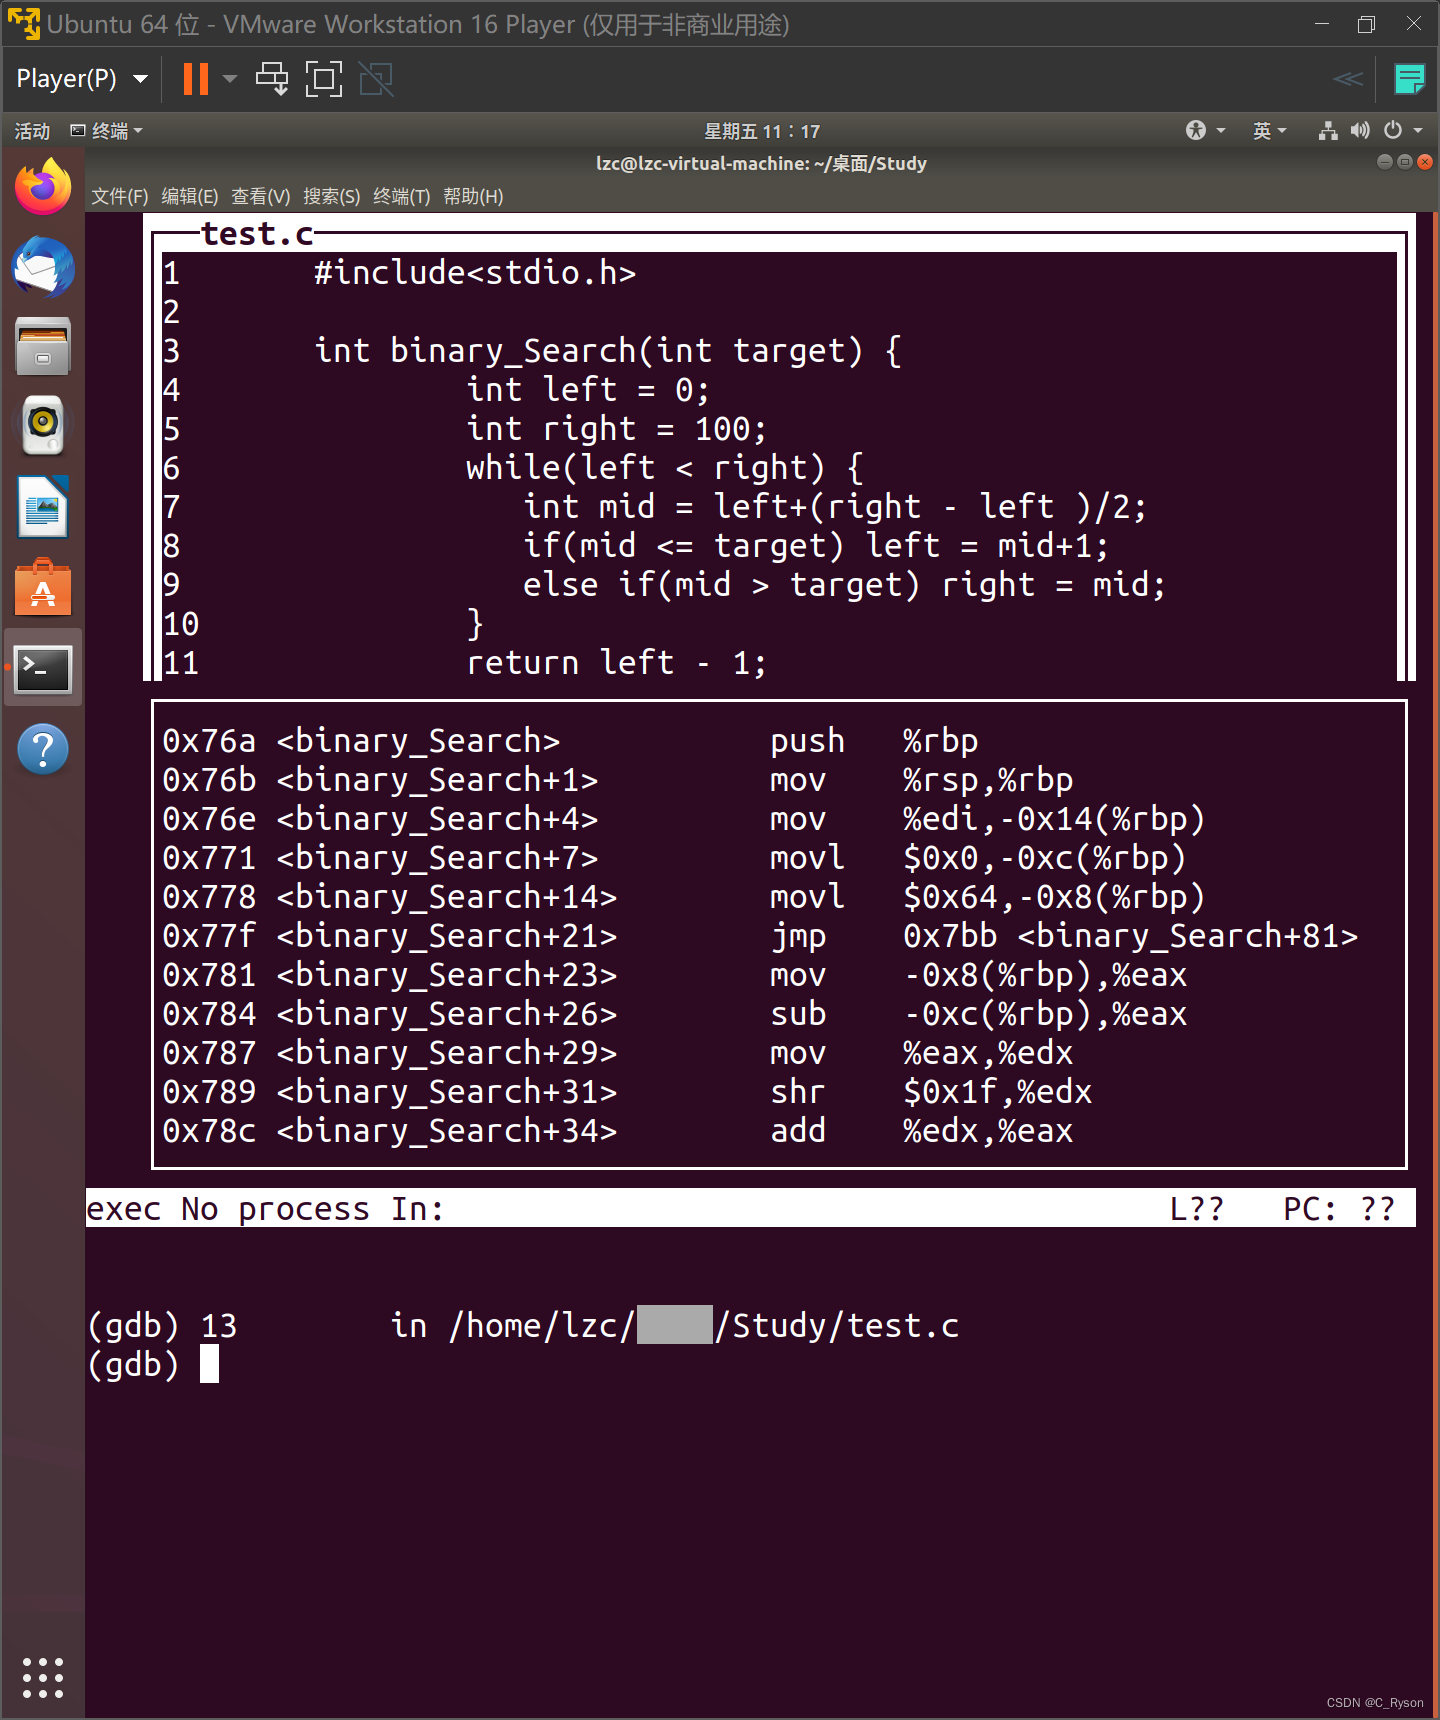Enter VMware full screen mode
This screenshot has width=1440, height=1720.
pos(323,79)
